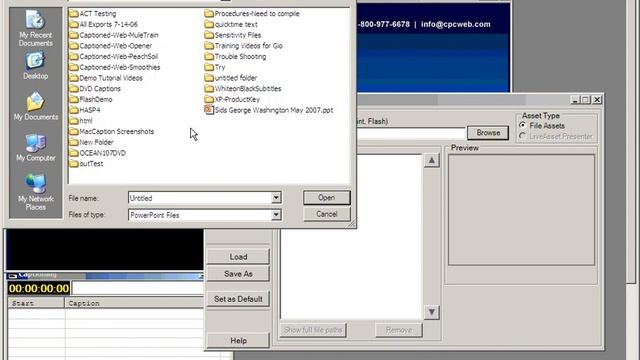Click the Open button in file dialog

click(x=327, y=198)
